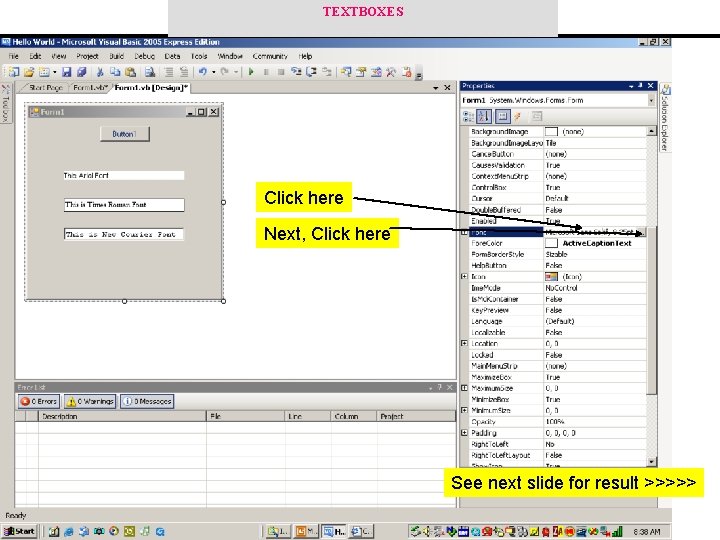Open the Error List toolbar icon

pos(407,72)
